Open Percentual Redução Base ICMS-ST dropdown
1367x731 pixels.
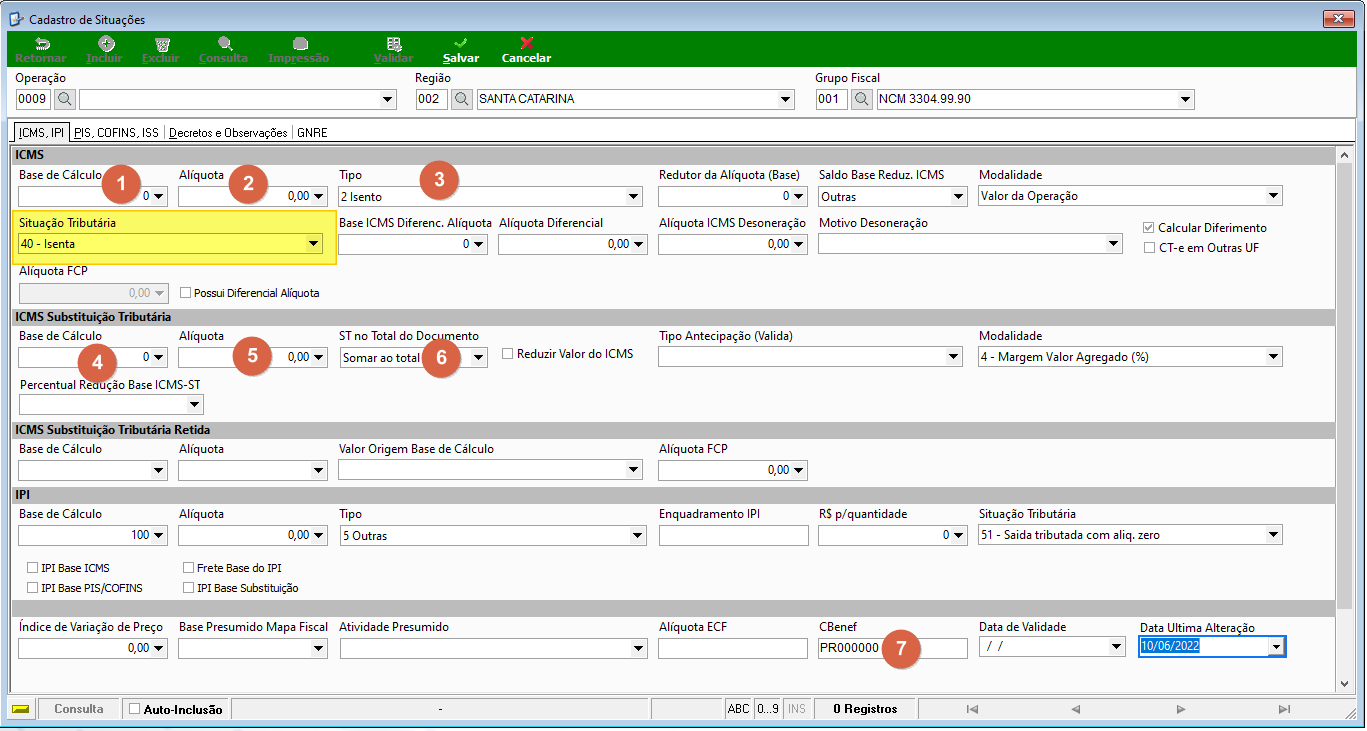(195, 404)
